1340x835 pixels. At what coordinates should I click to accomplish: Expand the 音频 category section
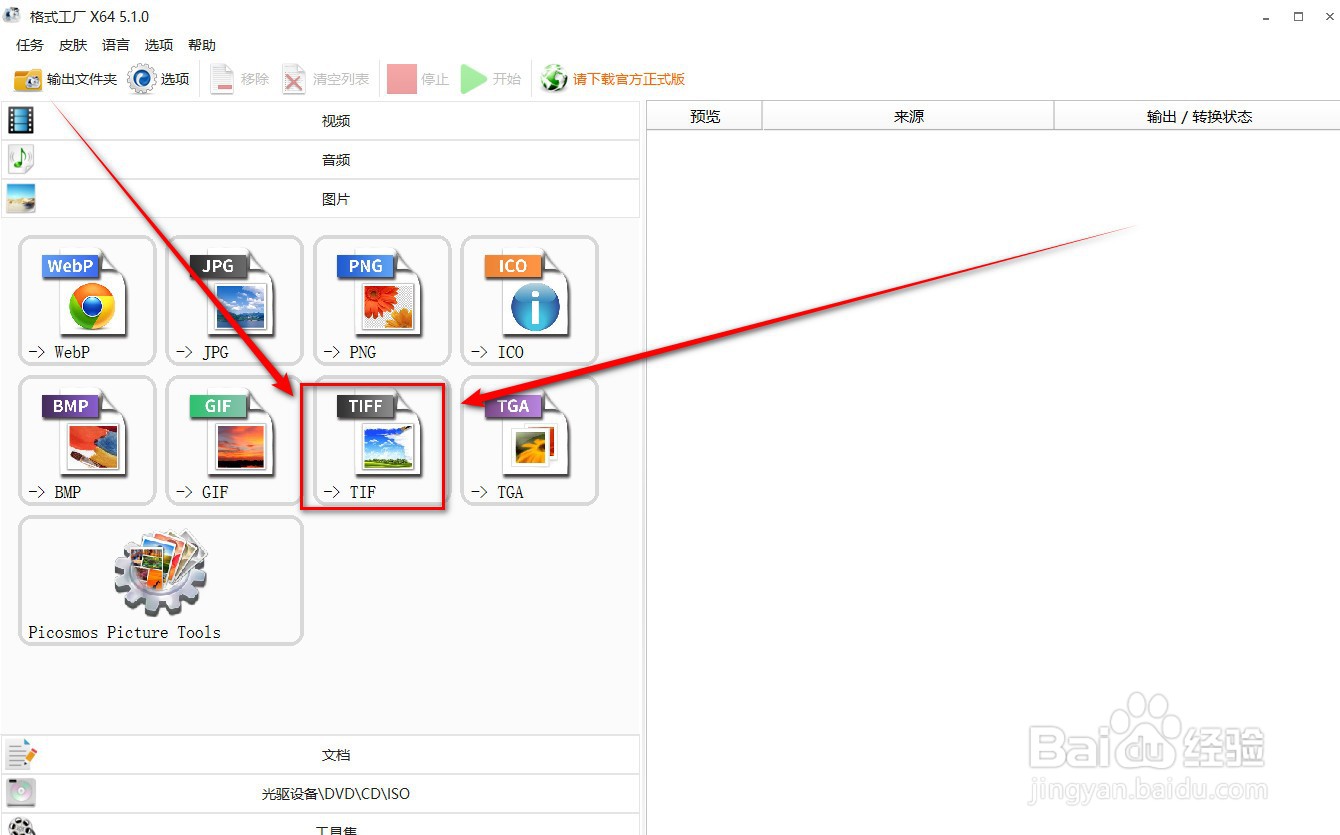(320, 160)
